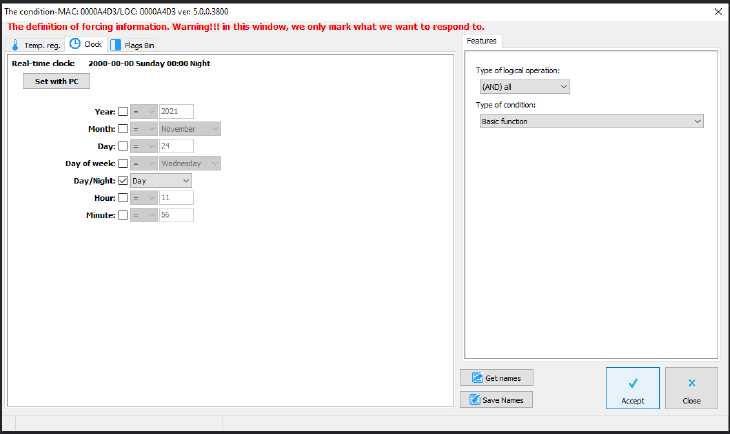Open the November month dropdown
The height and width of the screenshot is (434, 730).
point(190,129)
